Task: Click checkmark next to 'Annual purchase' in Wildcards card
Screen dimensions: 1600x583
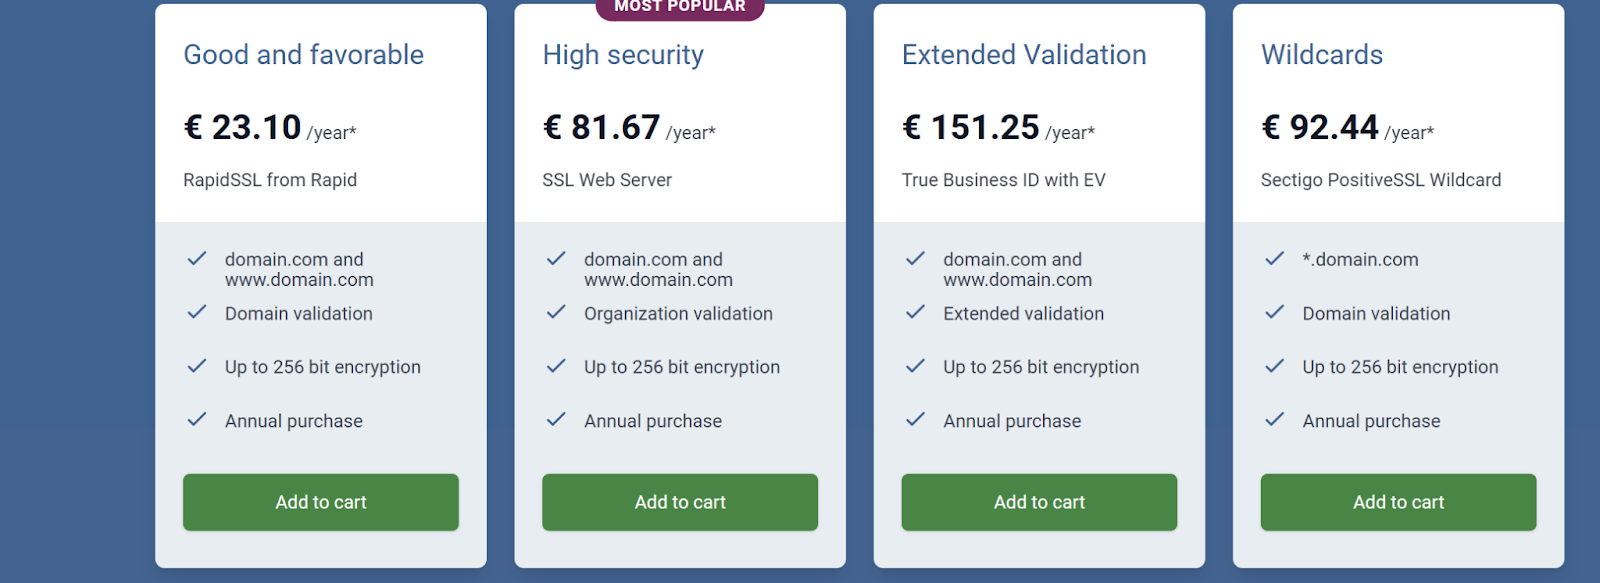Action: pos(1274,420)
